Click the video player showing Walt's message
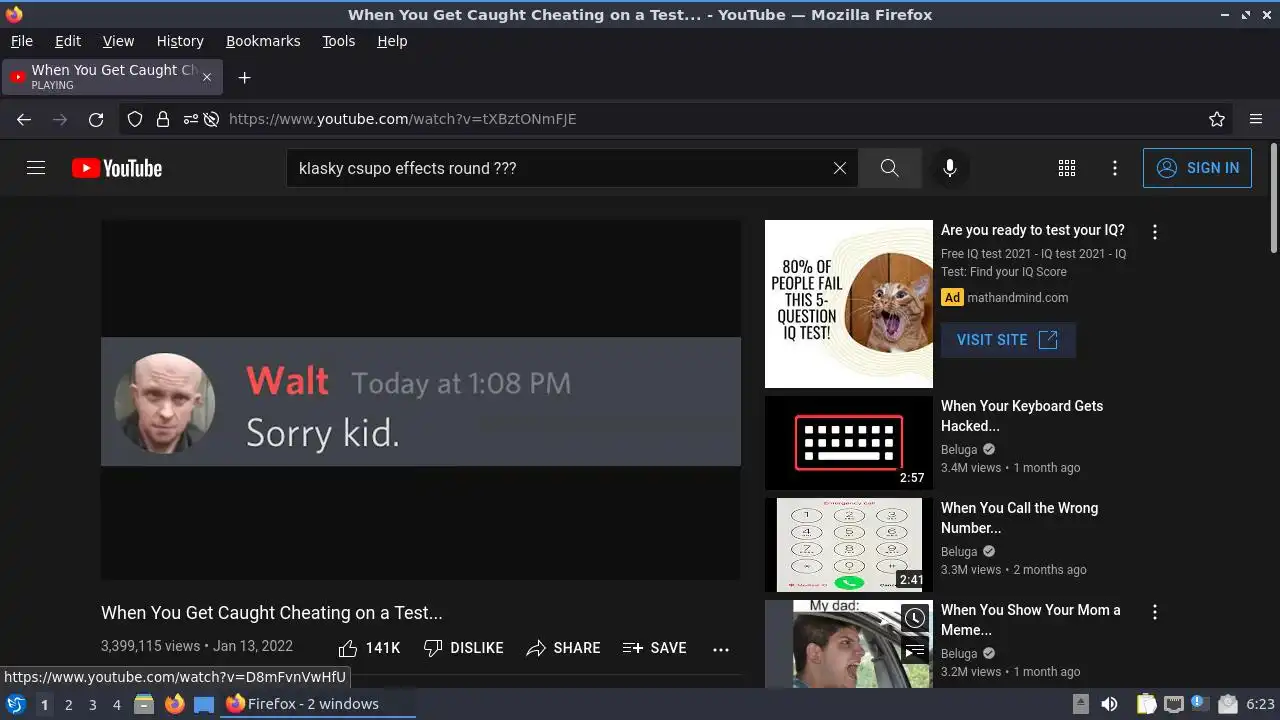 click(421, 400)
